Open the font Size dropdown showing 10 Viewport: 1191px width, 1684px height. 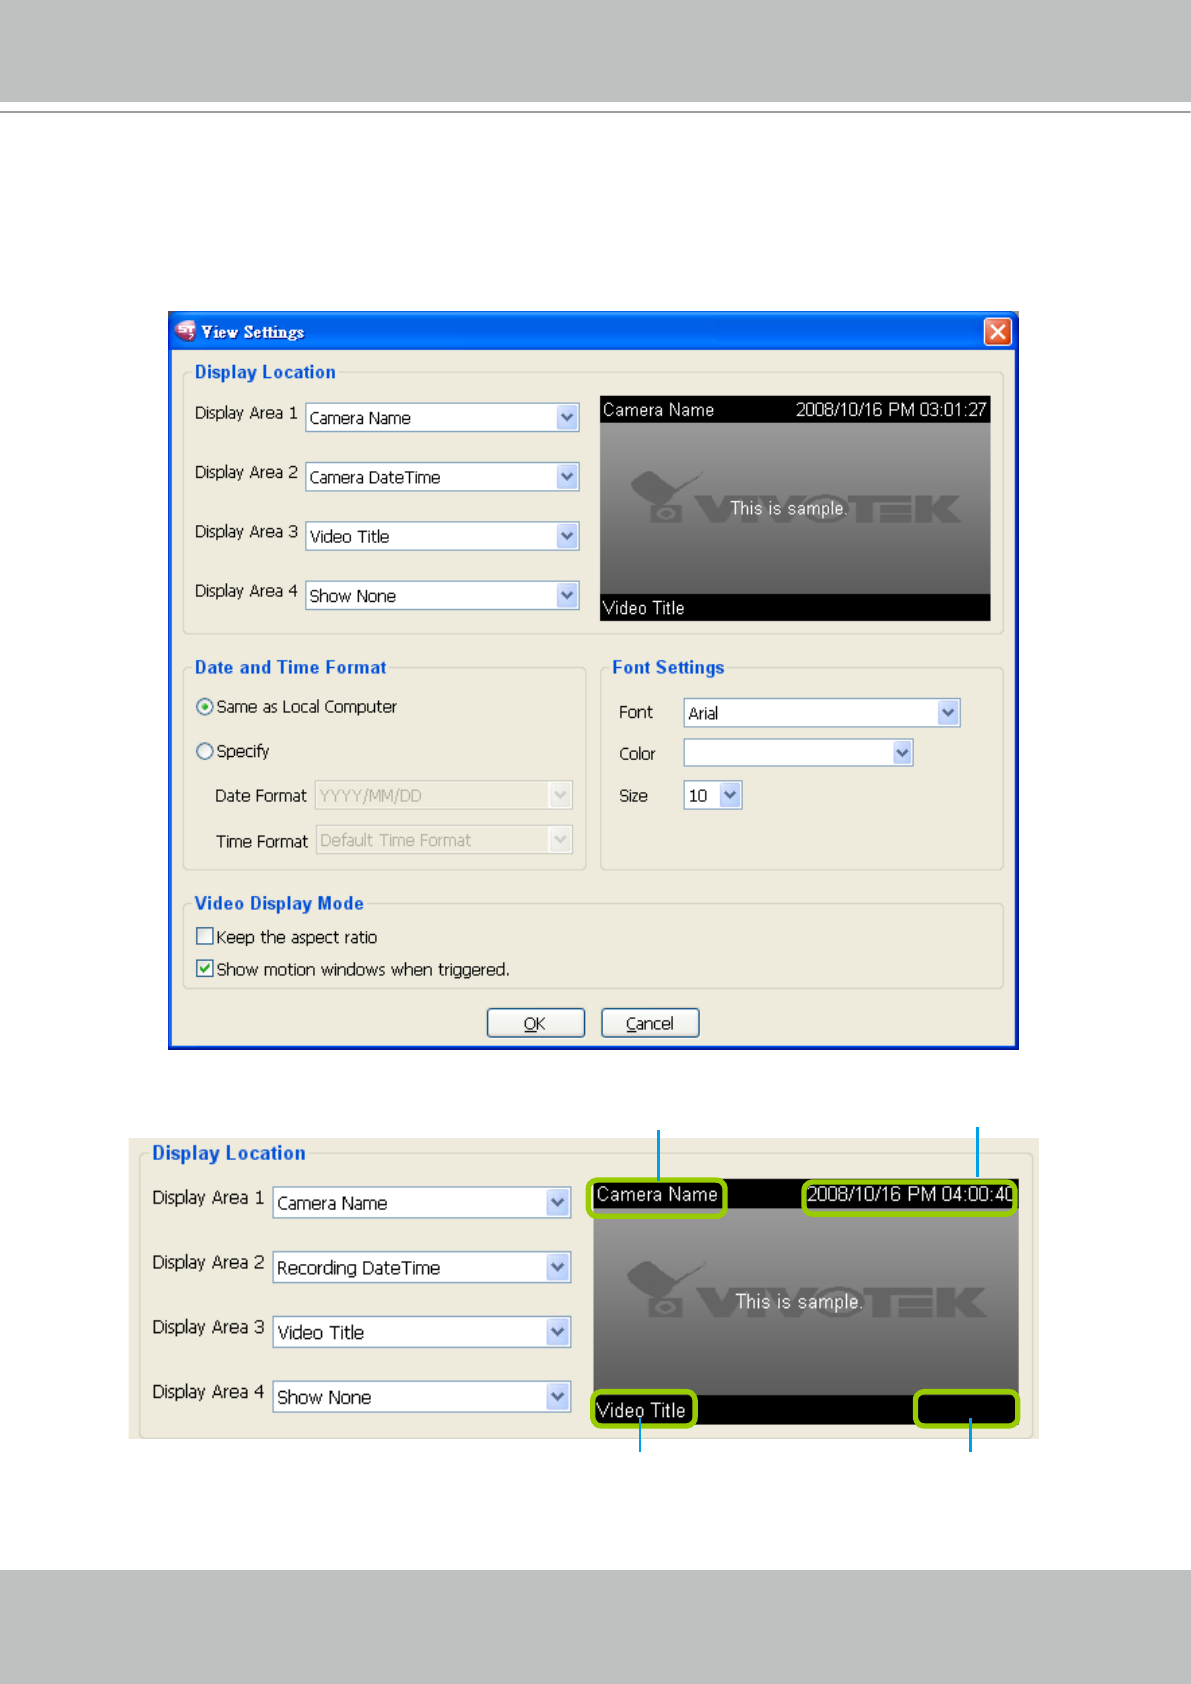pyautogui.click(x=713, y=795)
